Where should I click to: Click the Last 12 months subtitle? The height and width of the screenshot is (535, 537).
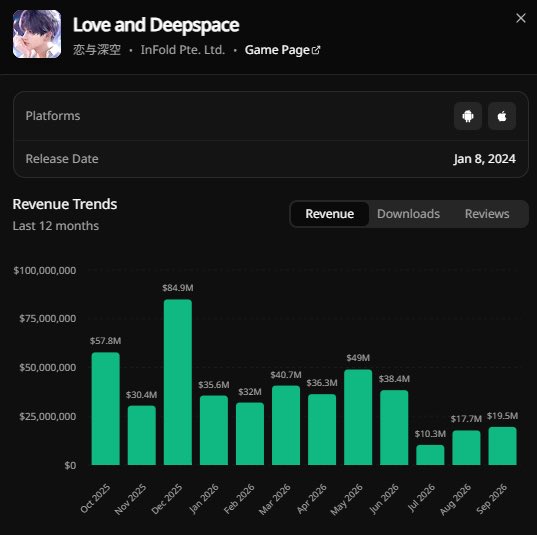56,226
